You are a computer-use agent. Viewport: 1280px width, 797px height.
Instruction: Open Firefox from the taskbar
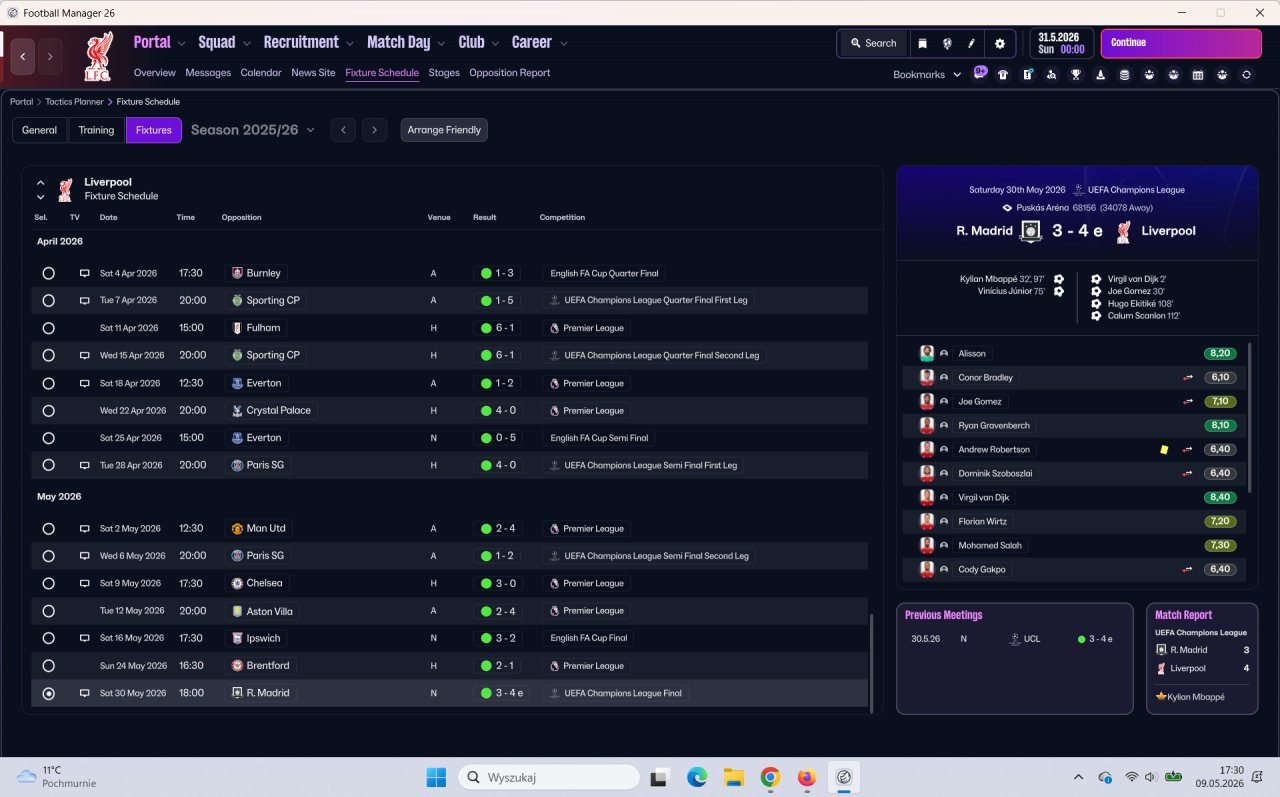click(807, 777)
